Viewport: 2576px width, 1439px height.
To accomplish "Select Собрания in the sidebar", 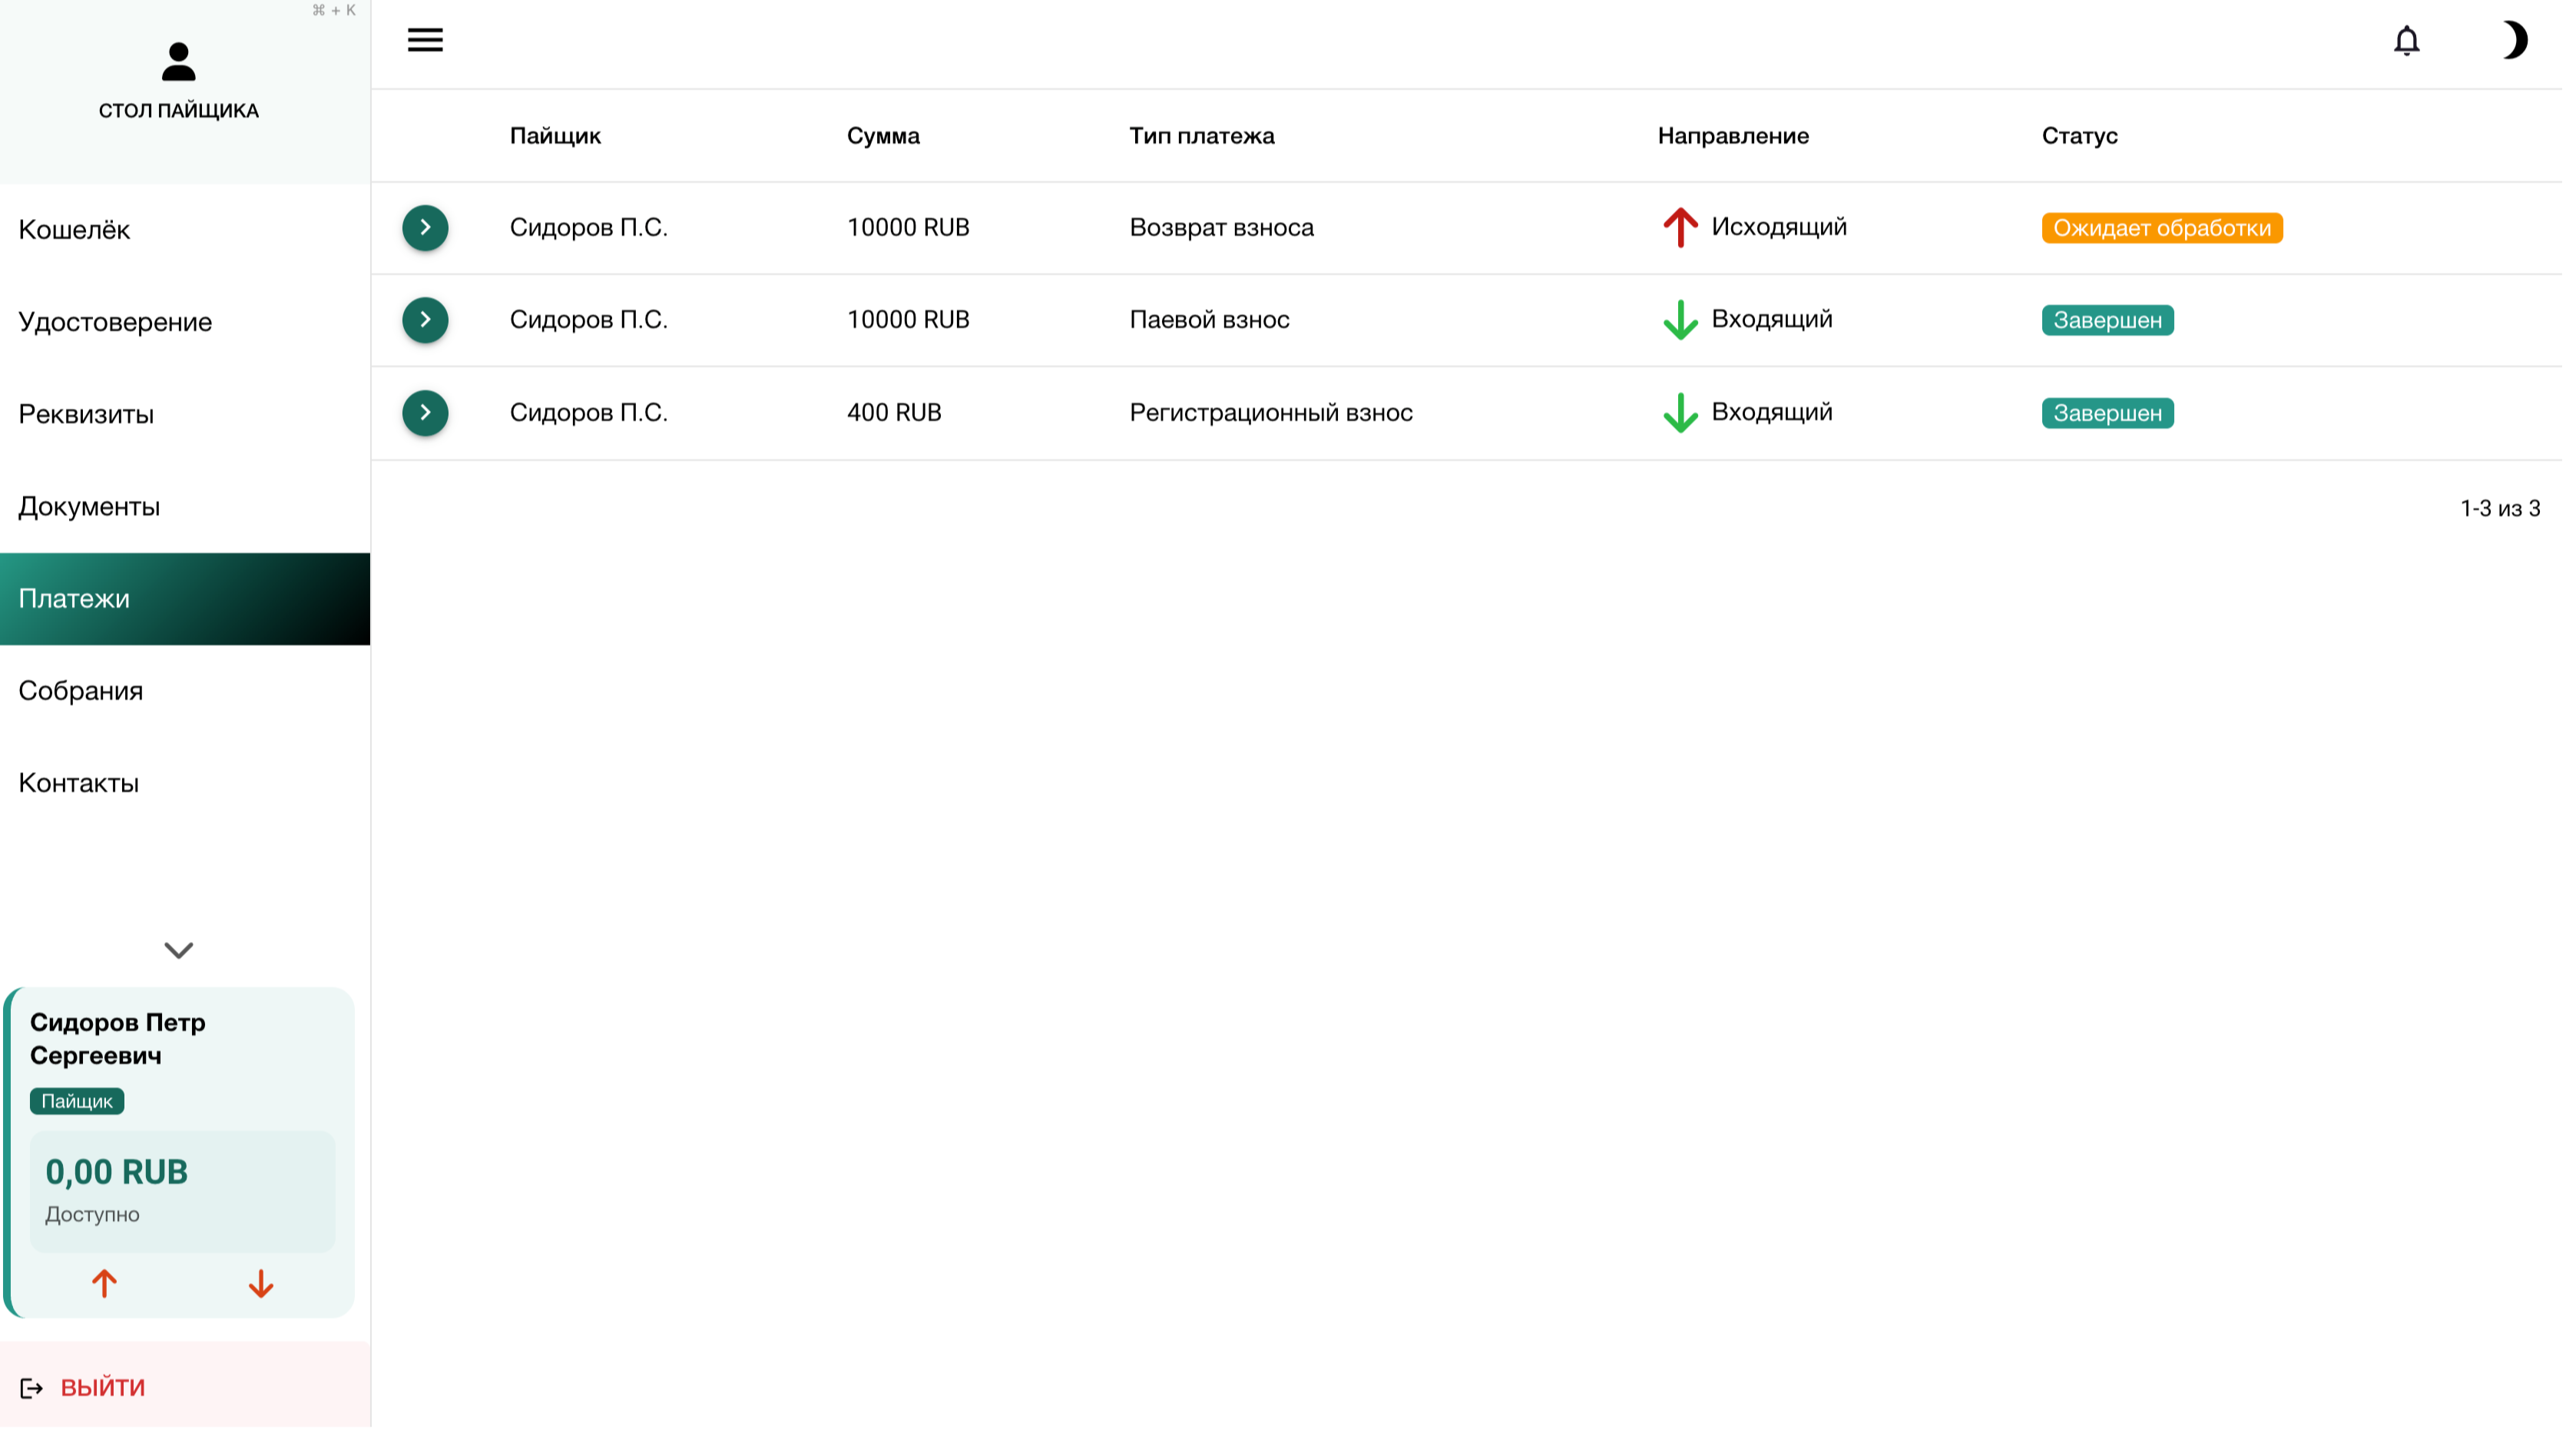I will (x=81, y=691).
